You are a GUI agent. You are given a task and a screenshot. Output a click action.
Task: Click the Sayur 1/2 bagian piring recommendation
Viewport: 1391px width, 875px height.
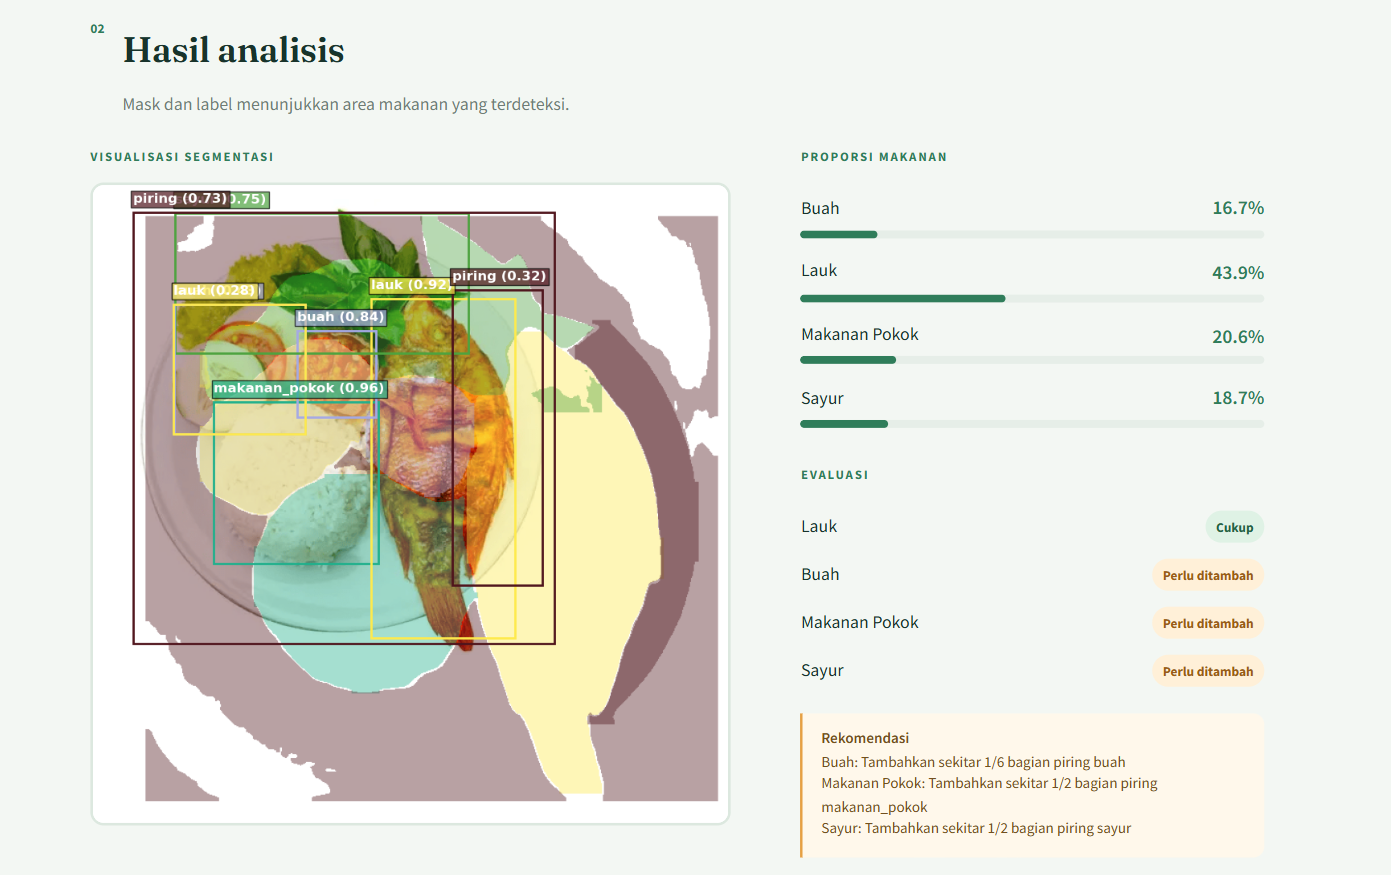coord(976,828)
